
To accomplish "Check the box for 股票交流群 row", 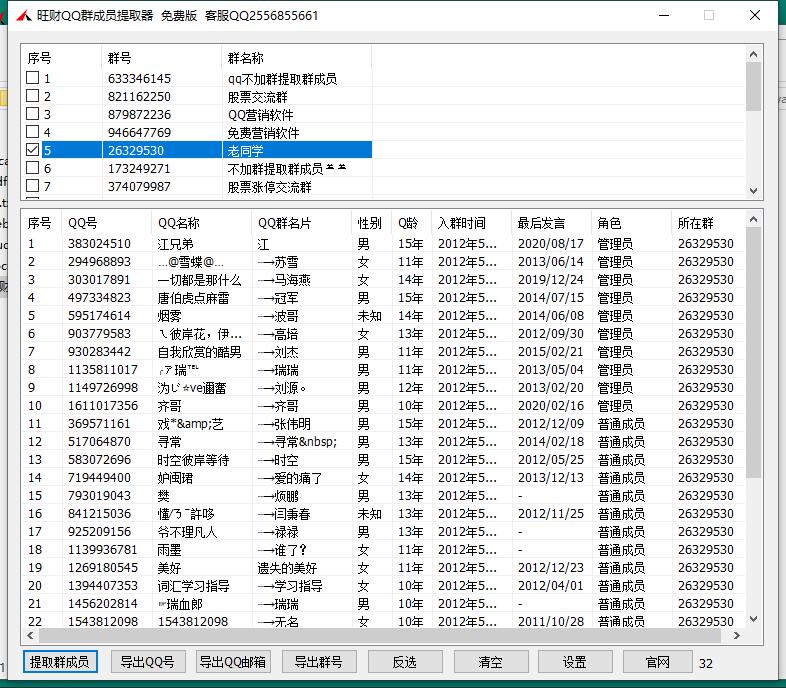I will pyautogui.click(x=32, y=96).
